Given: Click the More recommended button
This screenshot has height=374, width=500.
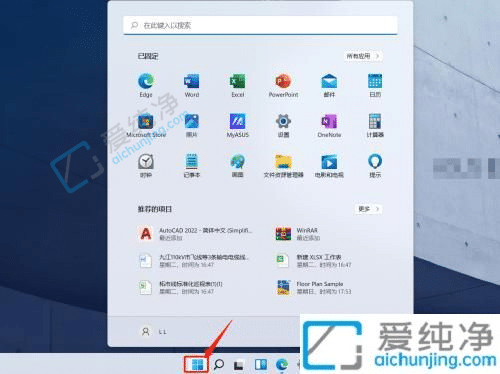Looking at the screenshot, I should [368, 209].
